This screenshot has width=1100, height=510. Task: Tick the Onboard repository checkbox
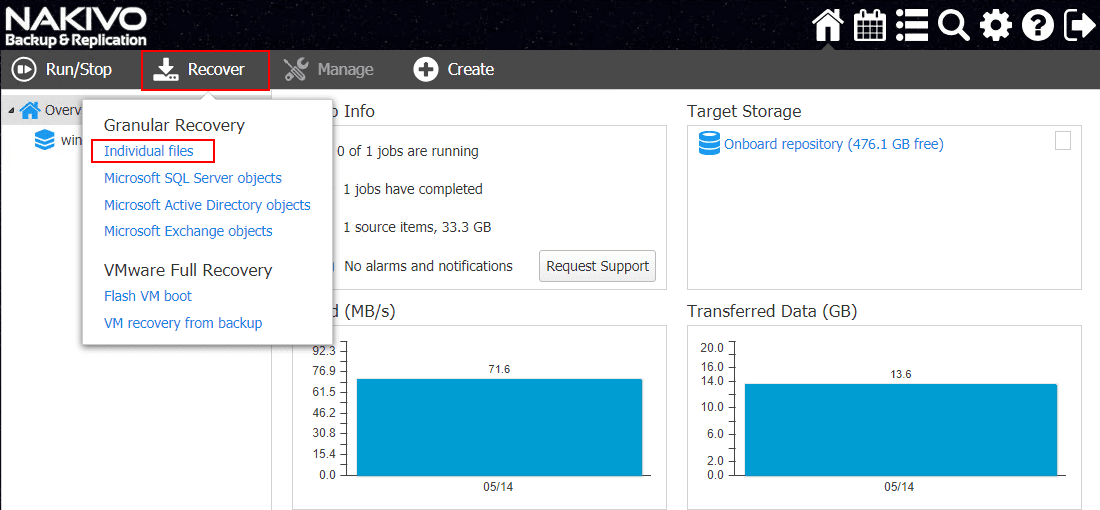(1063, 141)
